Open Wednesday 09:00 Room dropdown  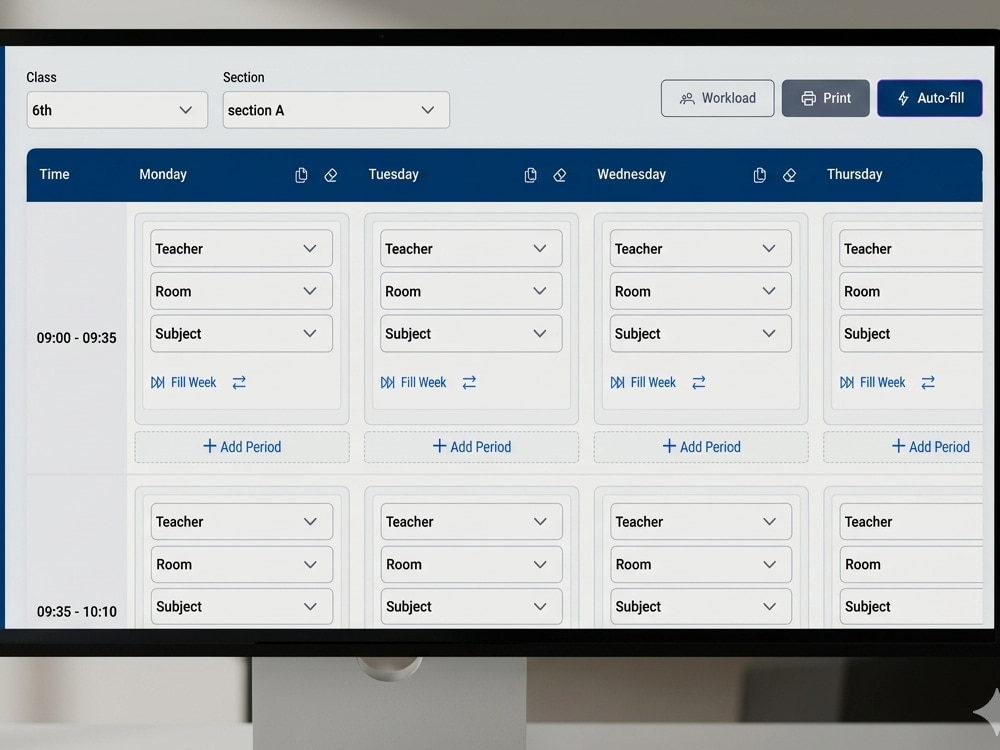701,291
